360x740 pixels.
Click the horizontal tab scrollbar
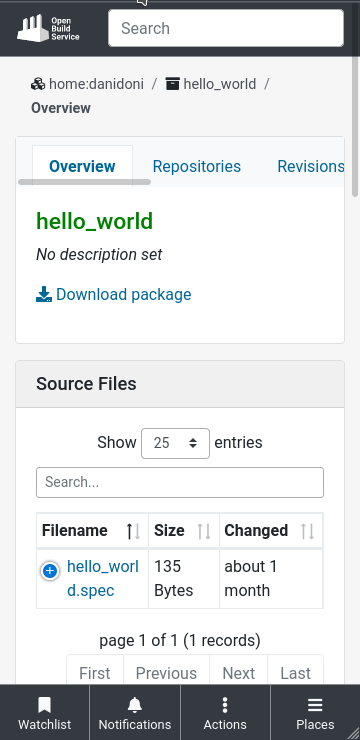(x=84, y=182)
